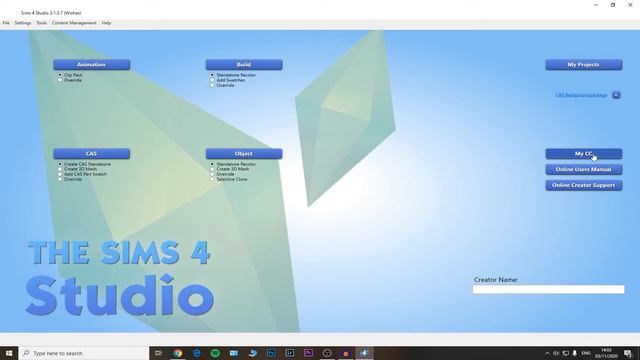Open Online Creator Support
Screen dimensions: 640x360
coord(584,185)
